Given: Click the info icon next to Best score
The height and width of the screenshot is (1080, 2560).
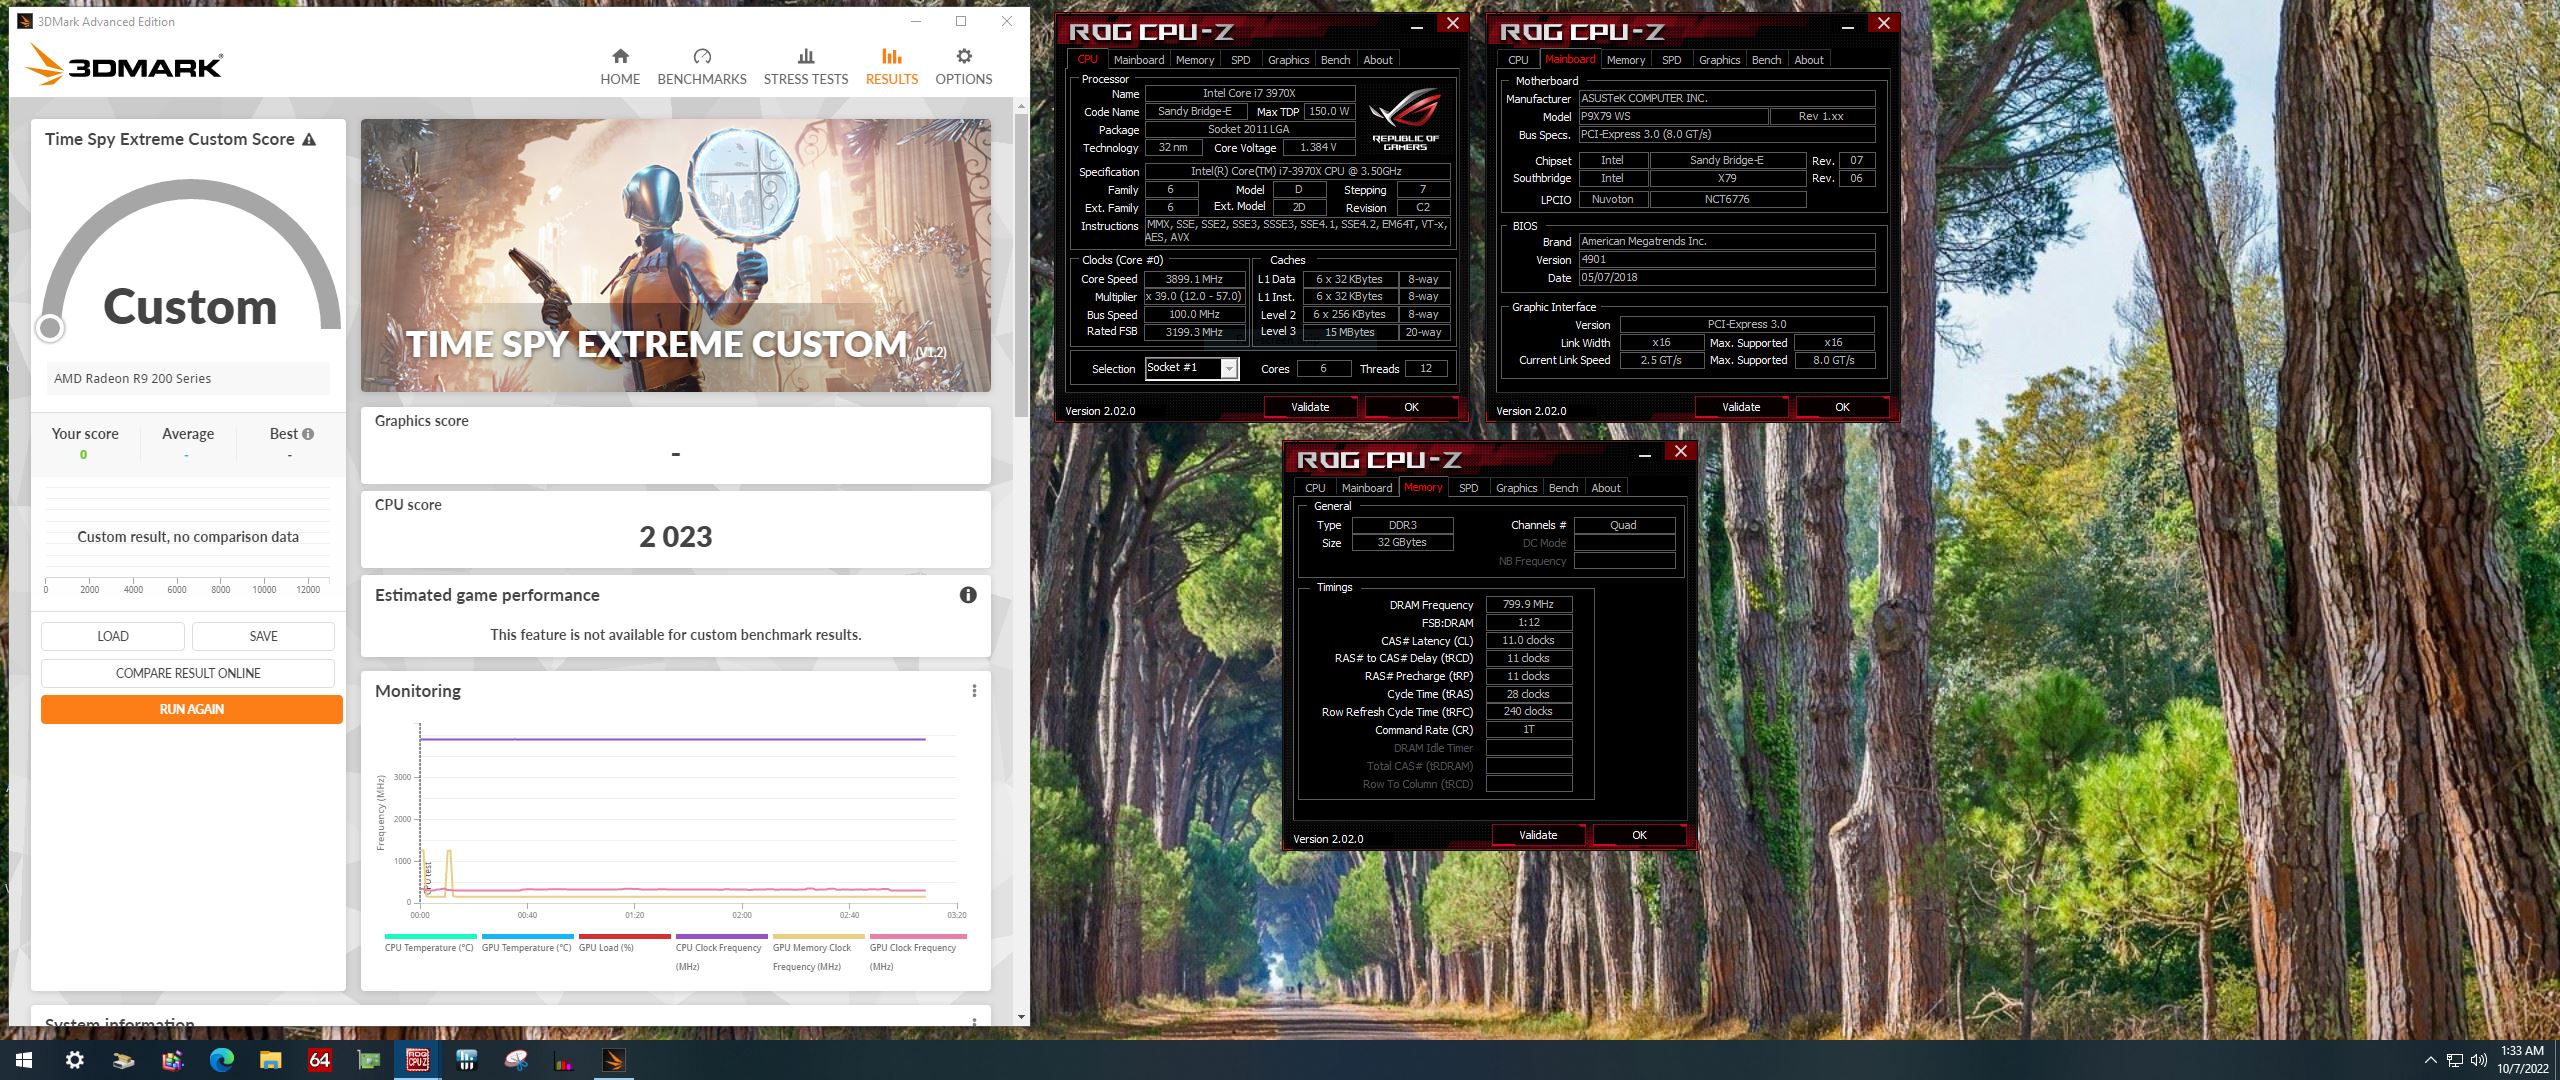Looking at the screenshot, I should (x=308, y=434).
